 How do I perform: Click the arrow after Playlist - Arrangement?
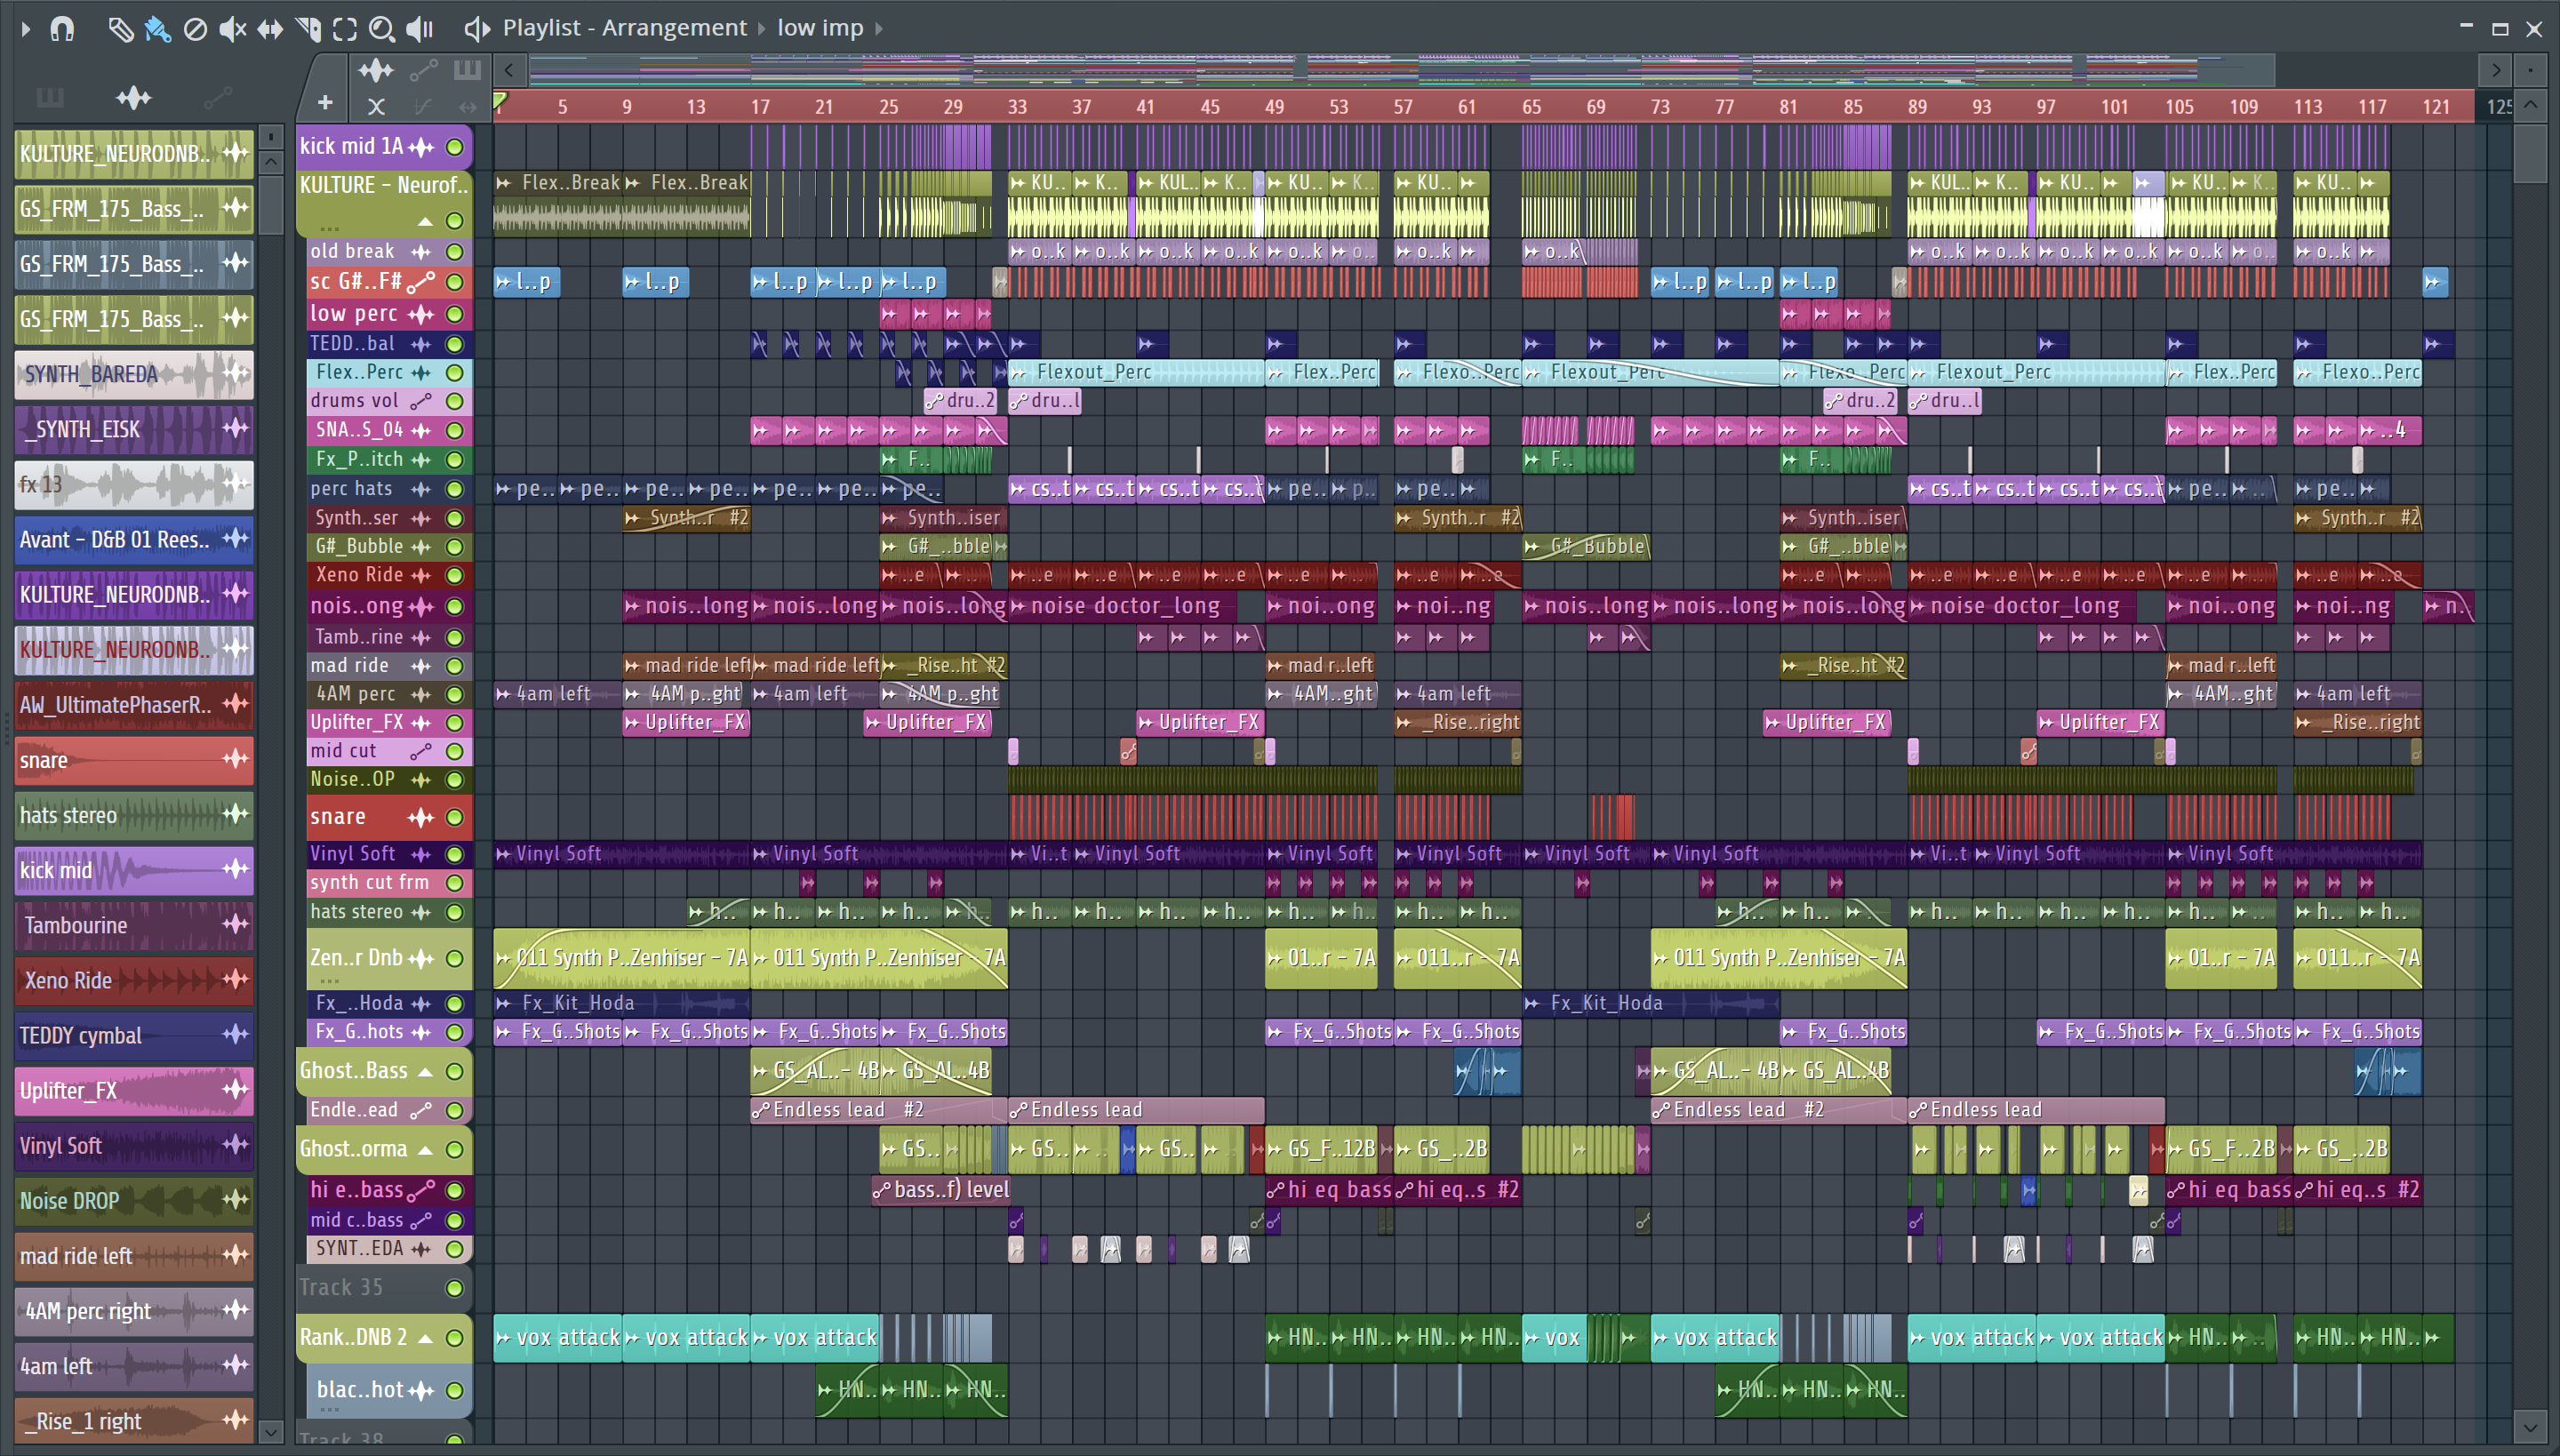click(762, 29)
